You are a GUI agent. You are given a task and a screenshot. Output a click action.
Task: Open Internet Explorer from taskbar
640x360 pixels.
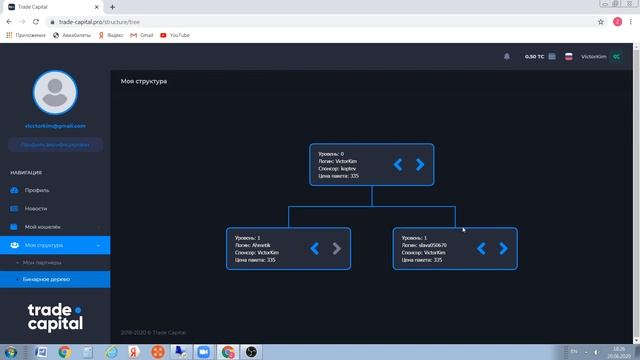click(111, 352)
